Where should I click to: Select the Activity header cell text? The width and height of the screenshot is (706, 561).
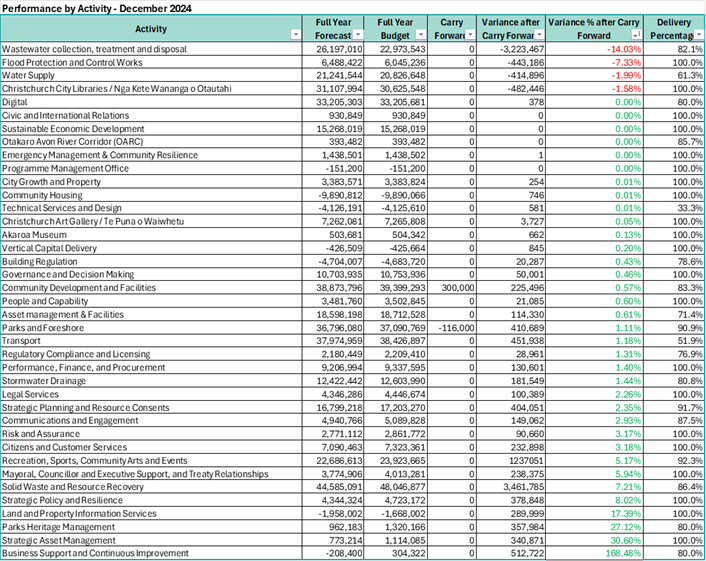pos(150,29)
